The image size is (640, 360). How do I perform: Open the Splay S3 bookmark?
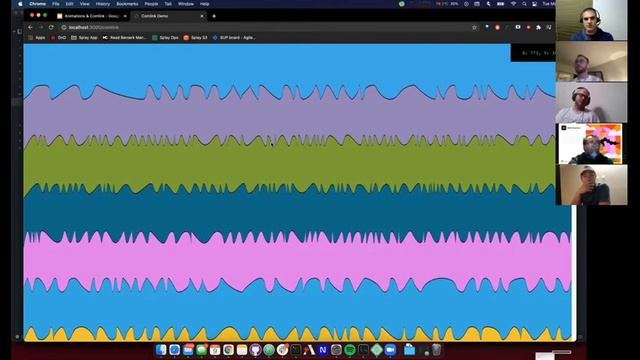click(x=196, y=38)
